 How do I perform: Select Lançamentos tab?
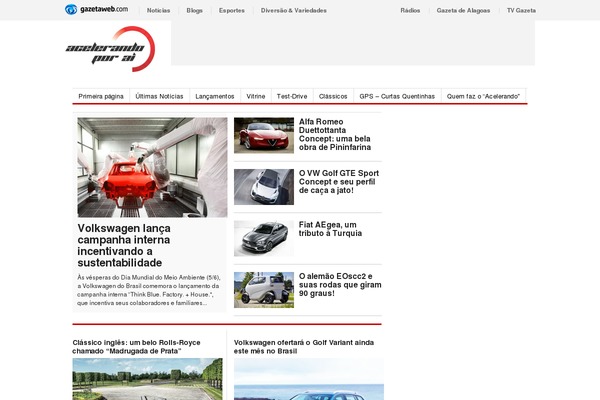point(215,96)
